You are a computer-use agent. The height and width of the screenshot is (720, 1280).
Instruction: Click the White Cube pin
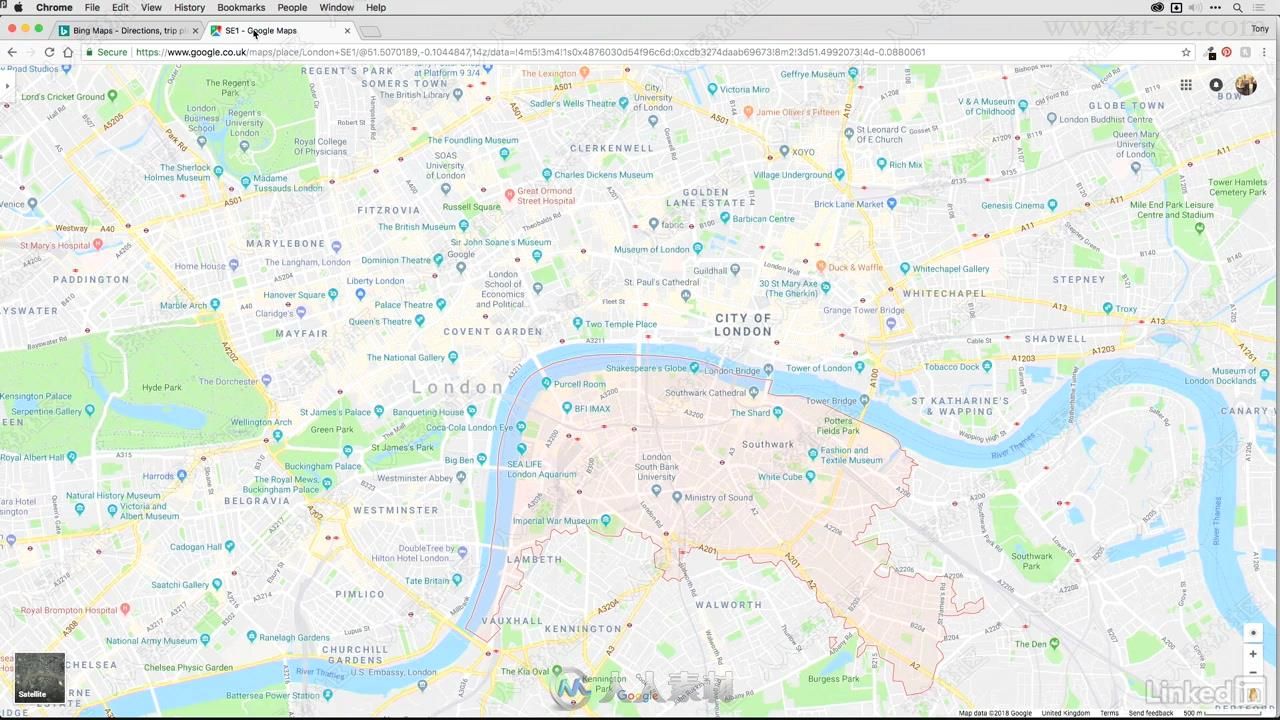click(x=811, y=477)
